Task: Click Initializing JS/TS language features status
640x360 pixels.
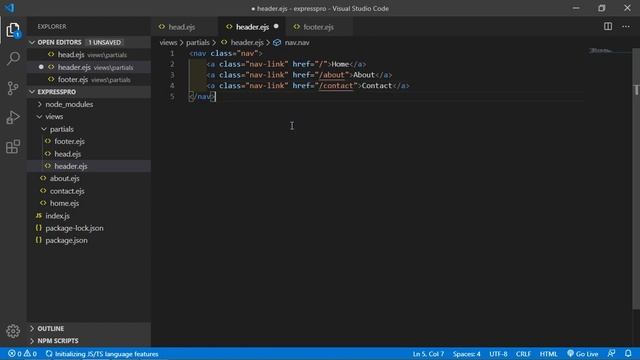Action: click(x=102, y=354)
